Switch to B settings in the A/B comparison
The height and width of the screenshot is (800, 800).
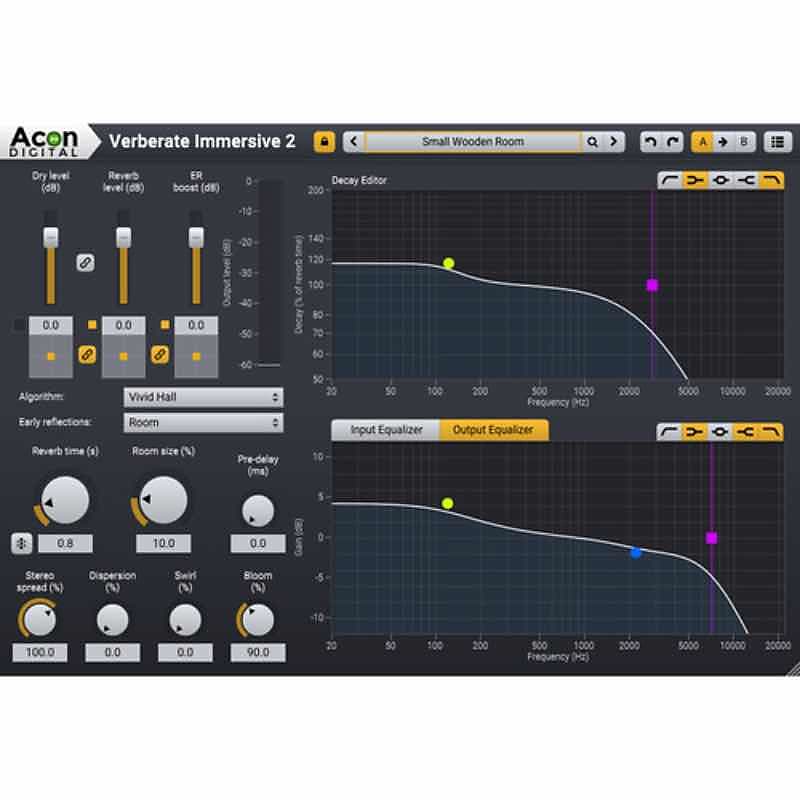(x=744, y=140)
